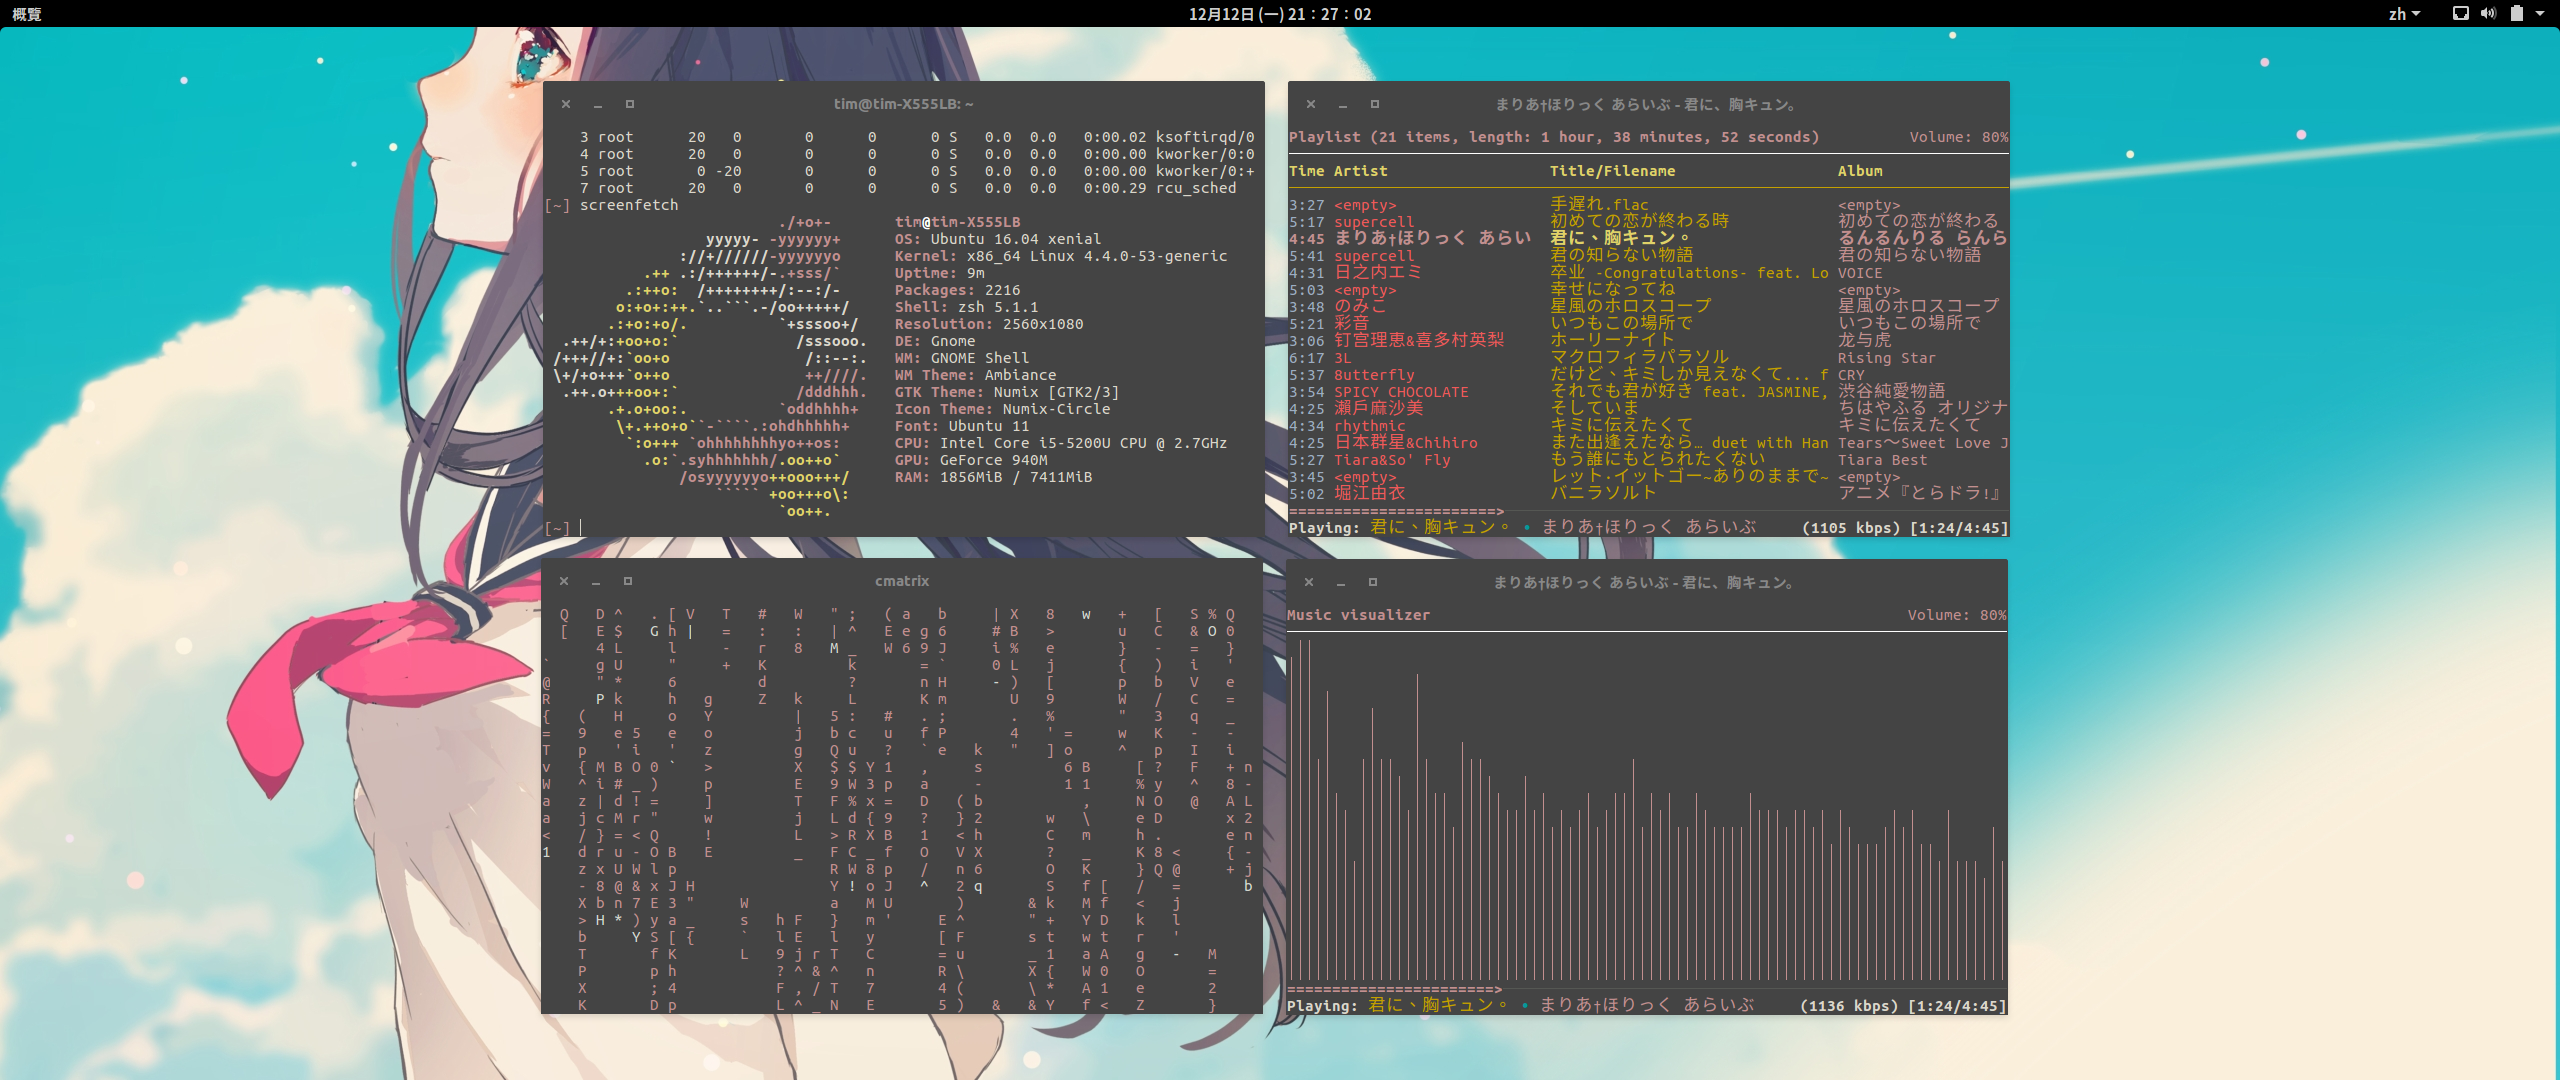The height and width of the screenshot is (1080, 2560).
Task: Select the いつもこの場所で title entry
Action: click(x=1622, y=324)
